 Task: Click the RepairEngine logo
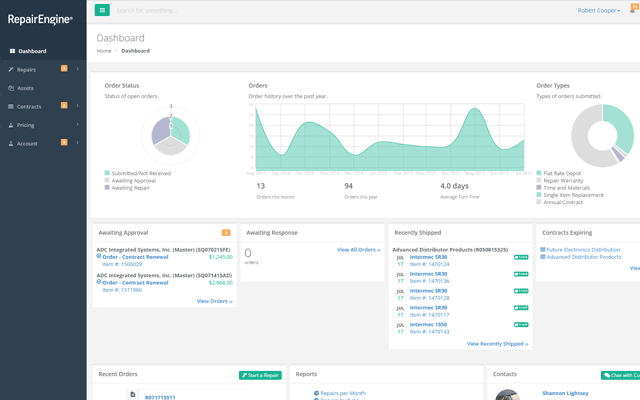pos(40,19)
